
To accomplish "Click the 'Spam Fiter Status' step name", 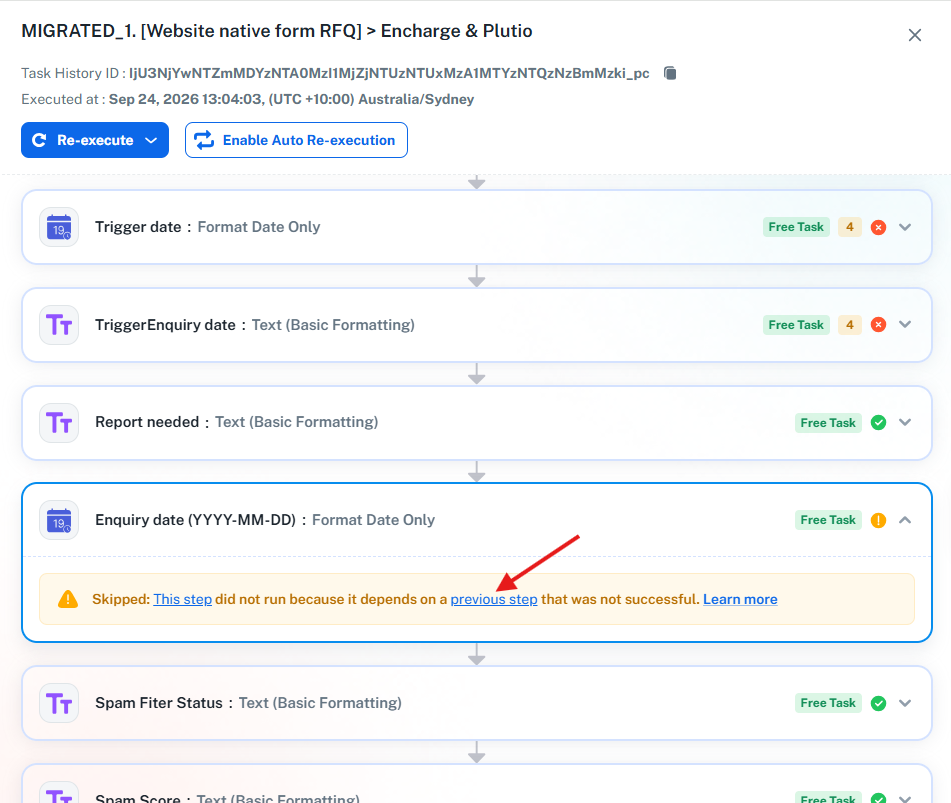I will click(159, 703).
